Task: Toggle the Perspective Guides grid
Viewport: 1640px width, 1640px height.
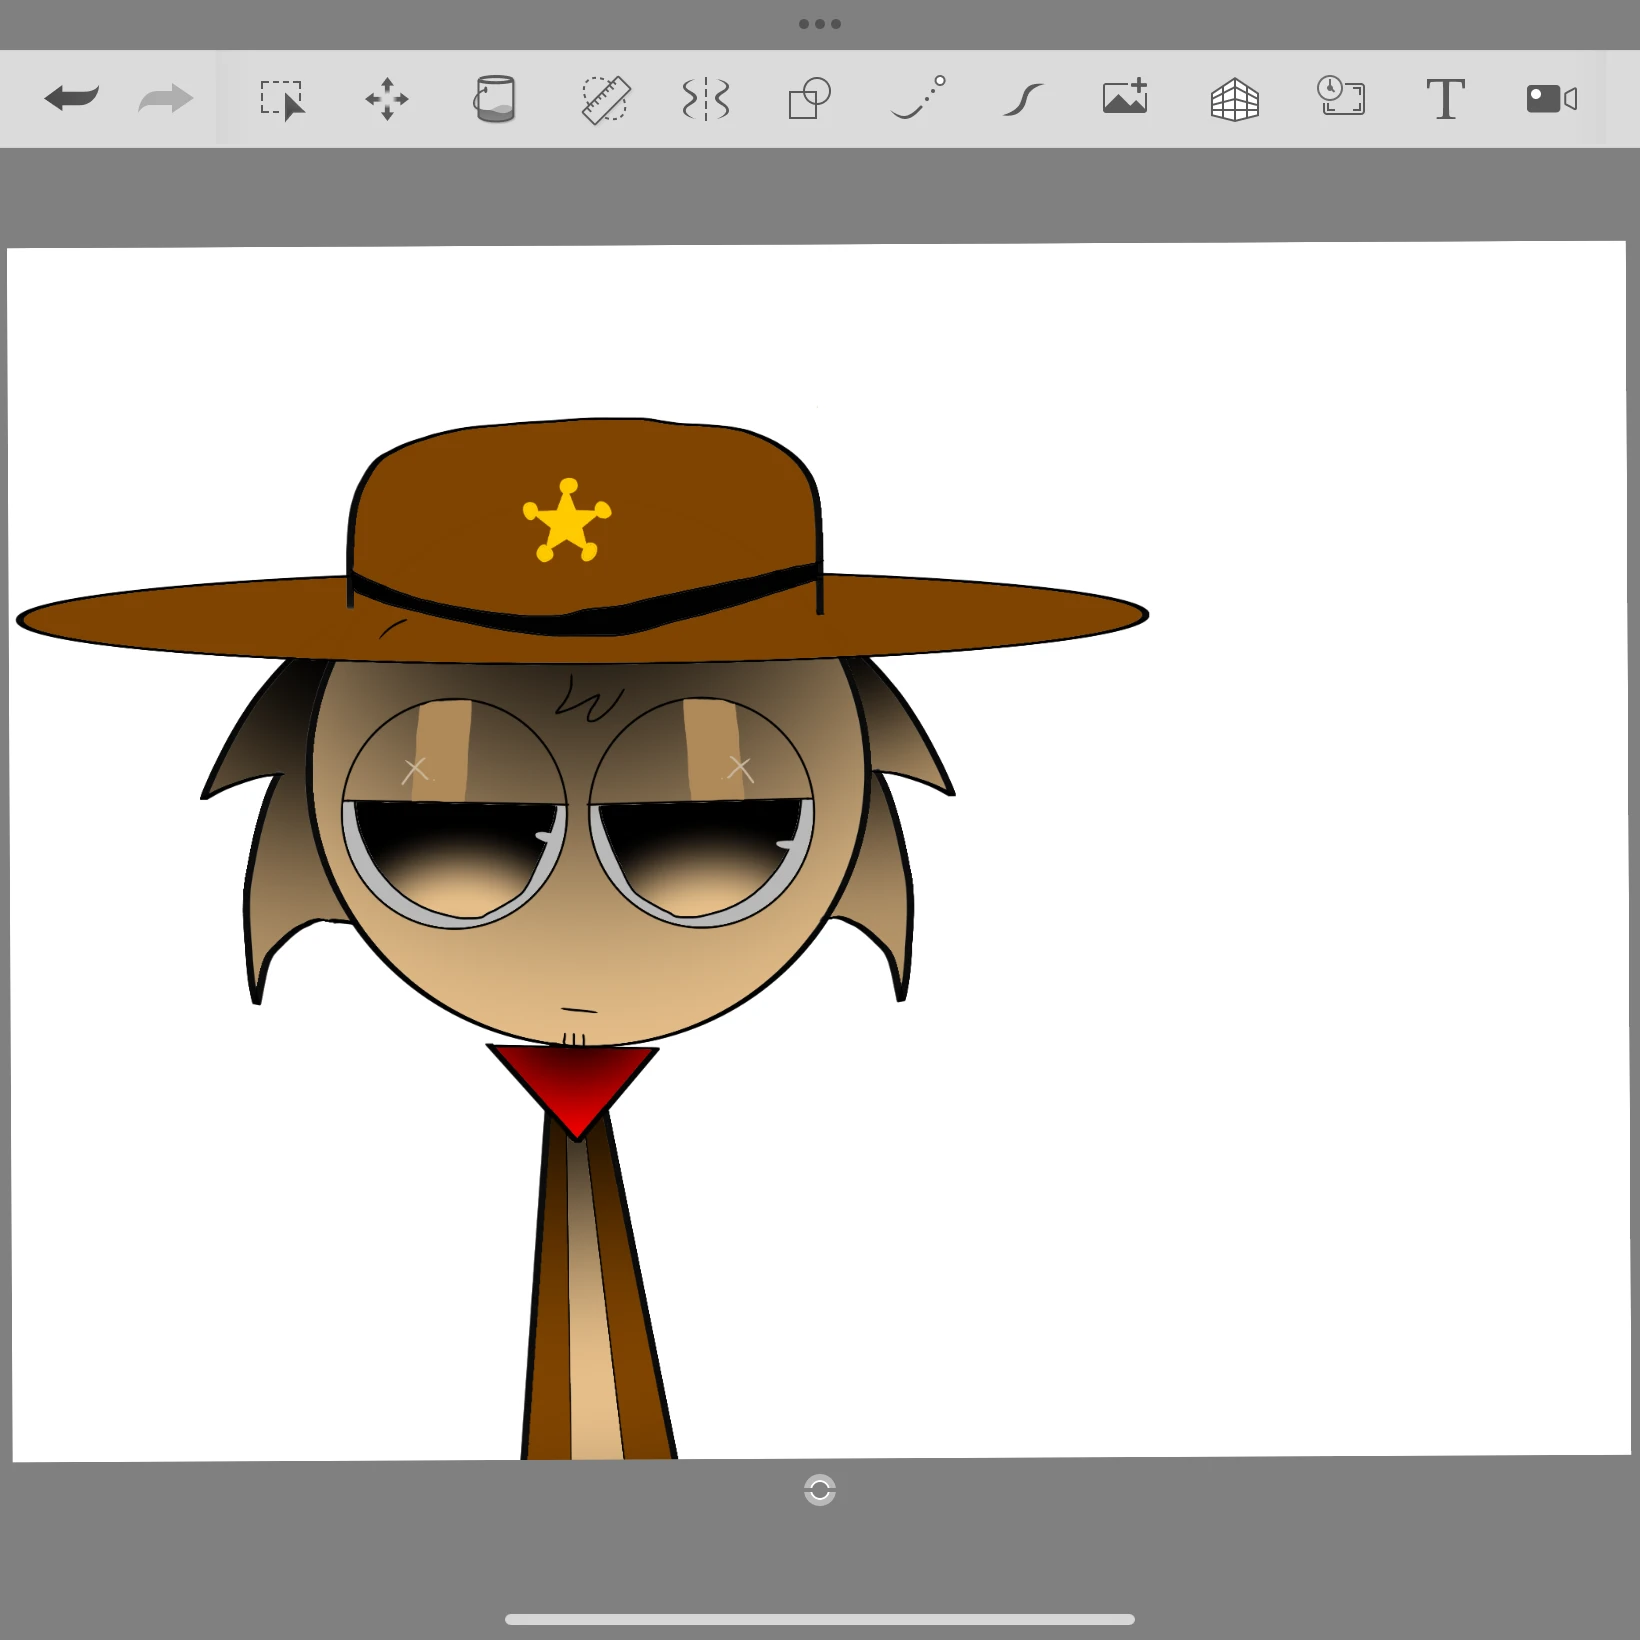Action: pos(1234,99)
